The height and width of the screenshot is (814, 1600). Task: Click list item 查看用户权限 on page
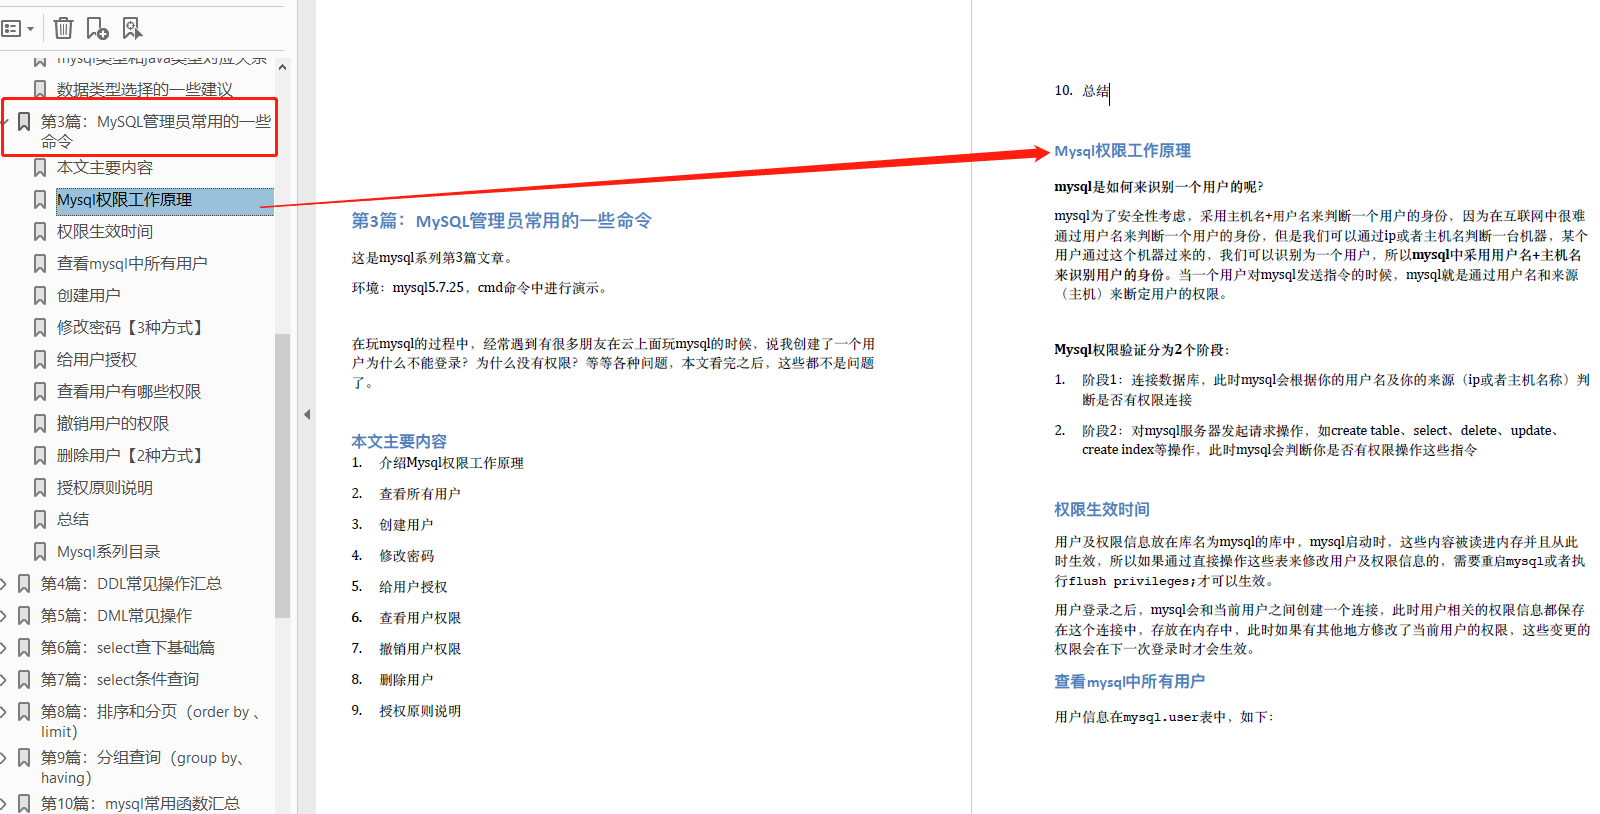[x=420, y=618]
